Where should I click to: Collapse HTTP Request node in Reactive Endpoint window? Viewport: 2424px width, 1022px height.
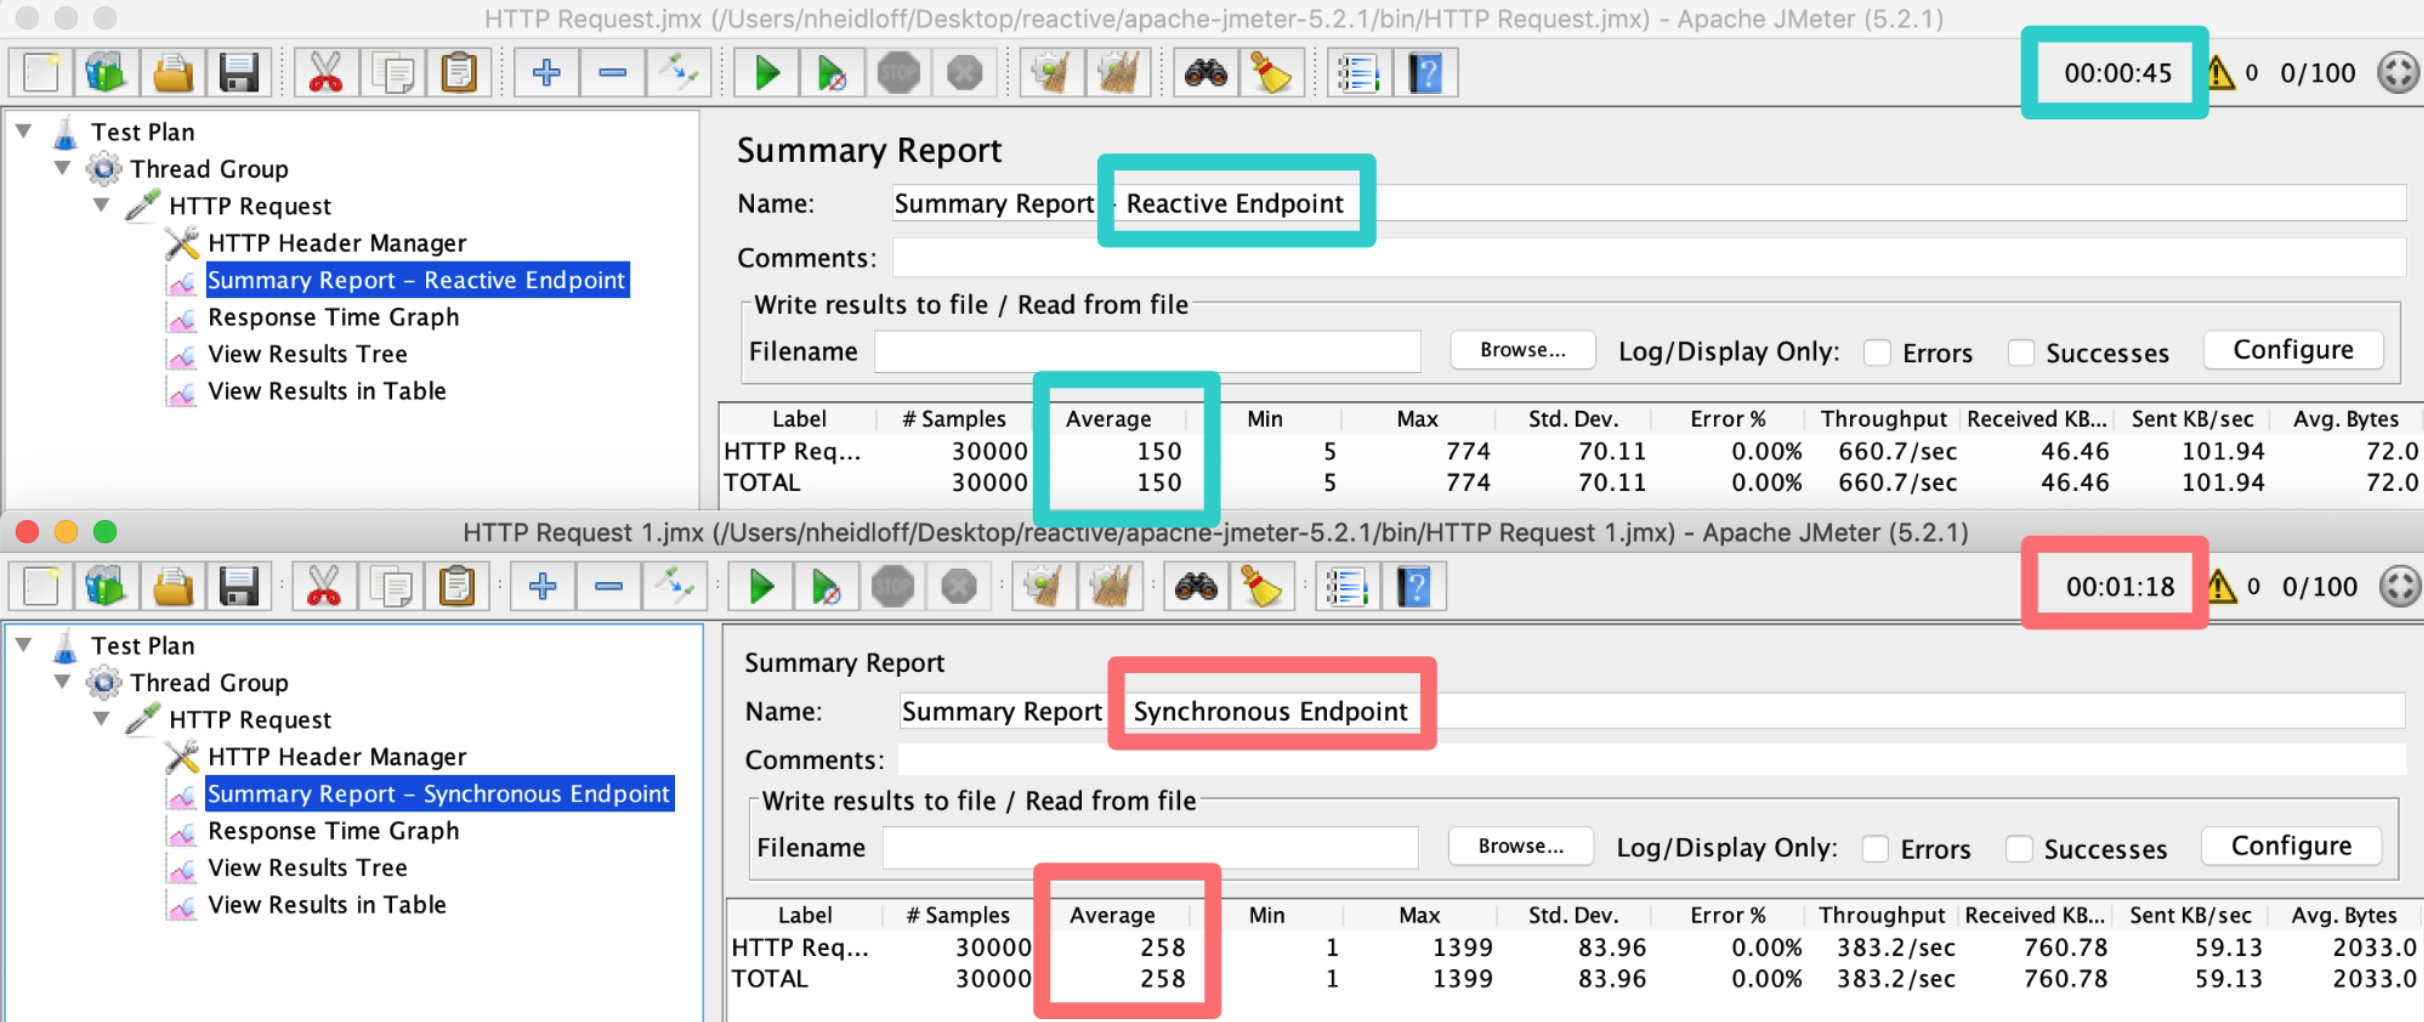tap(101, 205)
